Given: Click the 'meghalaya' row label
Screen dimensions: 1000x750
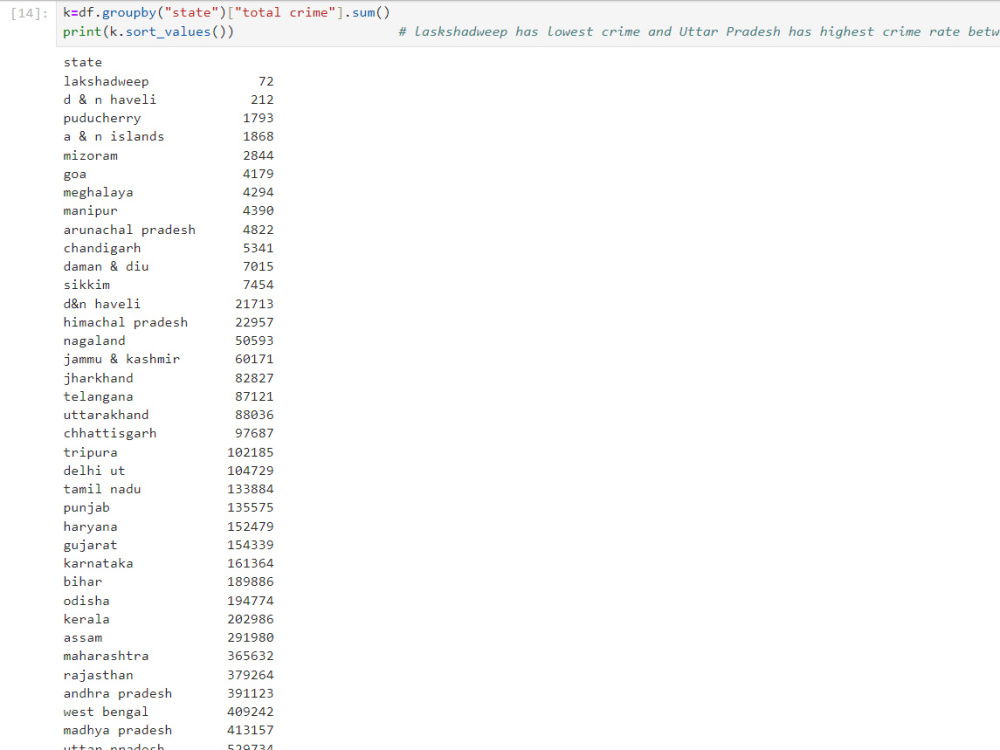Looking at the screenshot, I should pyautogui.click(x=98, y=193).
